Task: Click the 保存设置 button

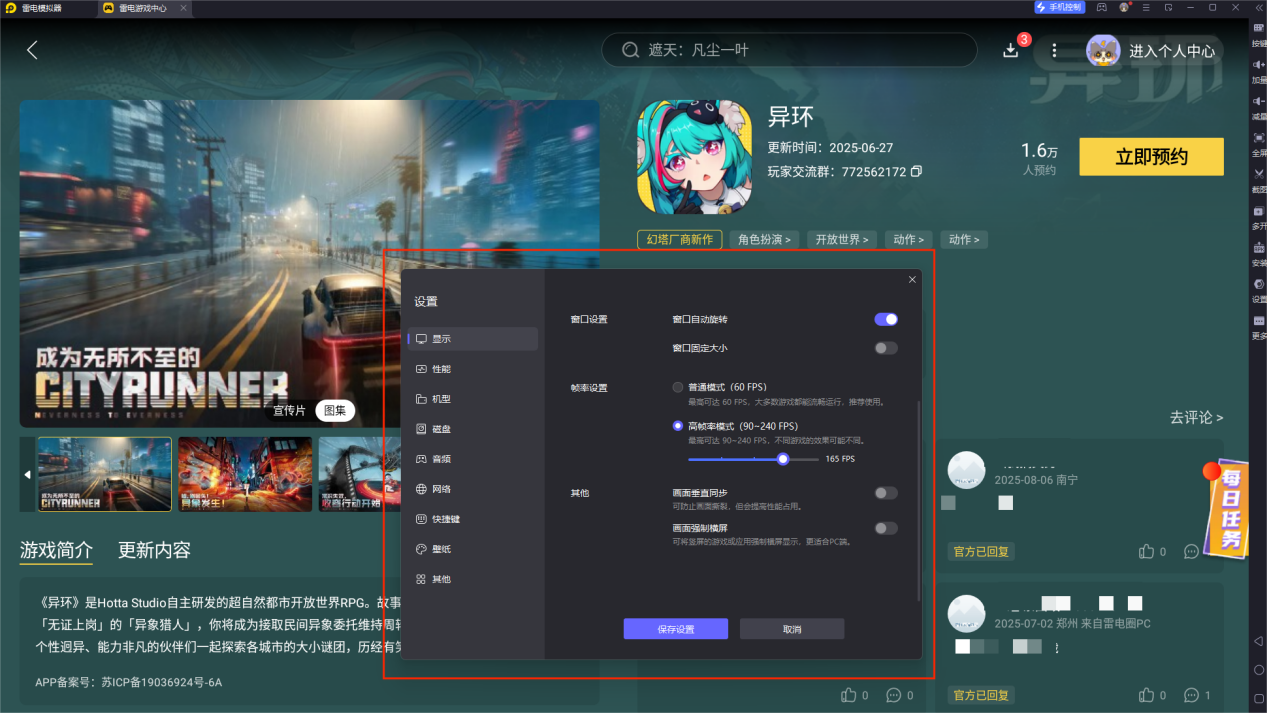Action: tap(676, 629)
